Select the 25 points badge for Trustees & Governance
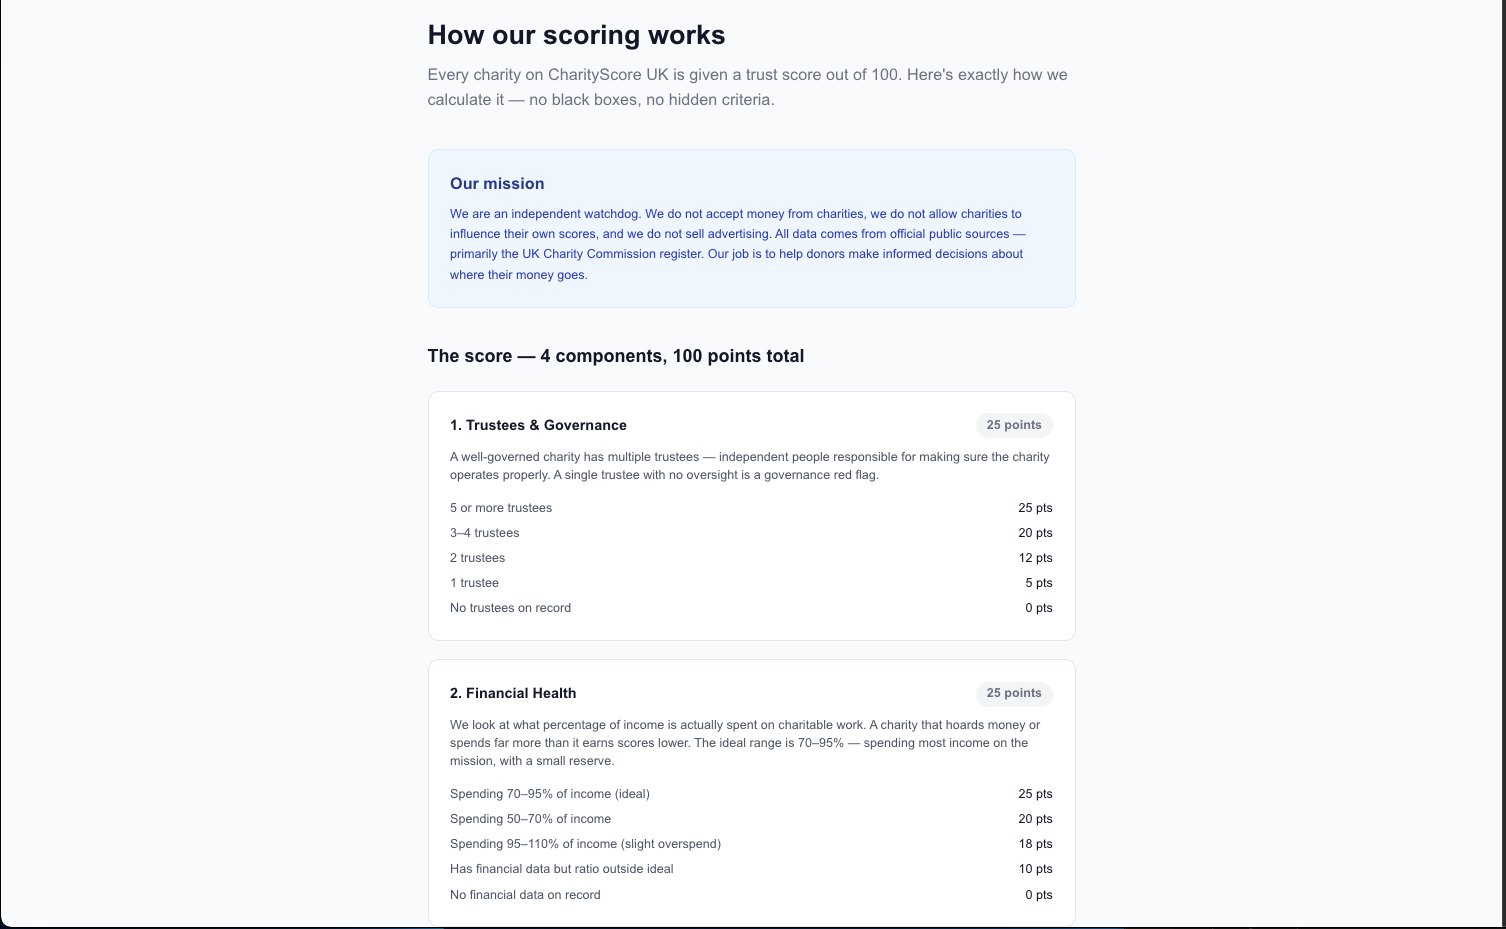Screen dimensions: 1506x929 (1014, 425)
